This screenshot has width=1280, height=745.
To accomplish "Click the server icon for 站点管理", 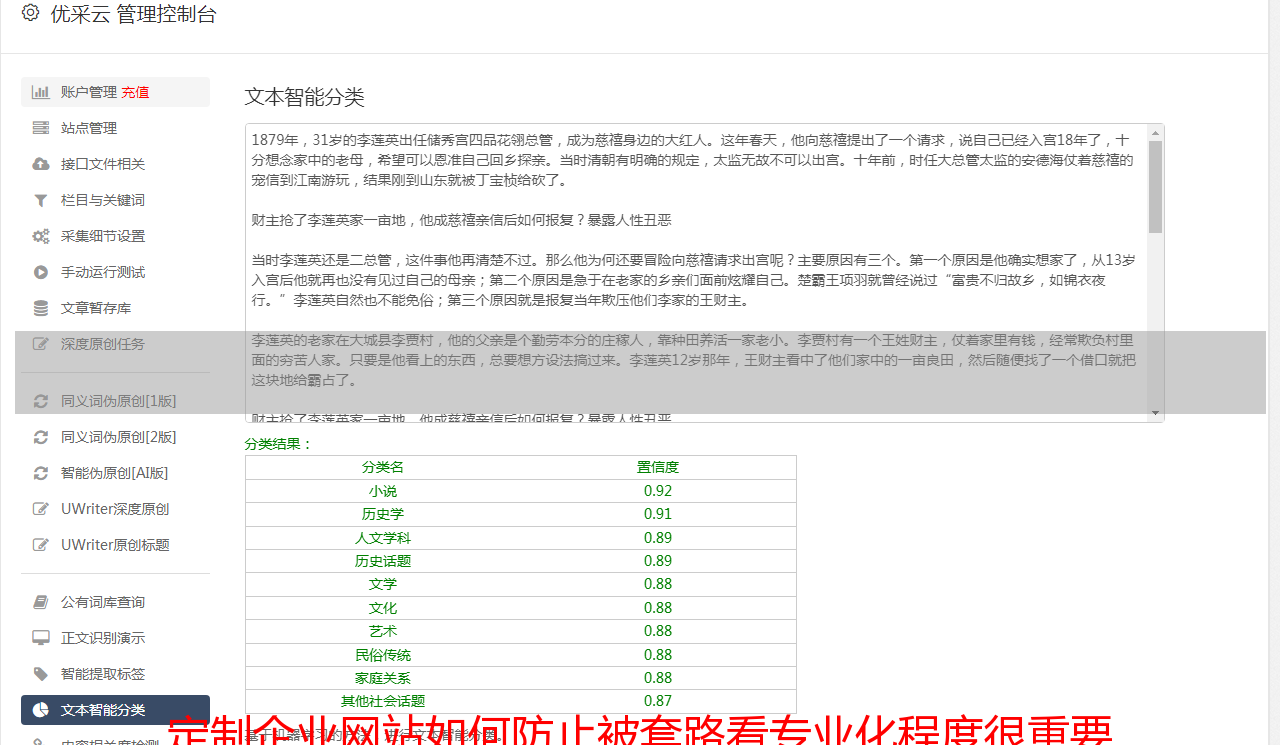I will pyautogui.click(x=41, y=128).
